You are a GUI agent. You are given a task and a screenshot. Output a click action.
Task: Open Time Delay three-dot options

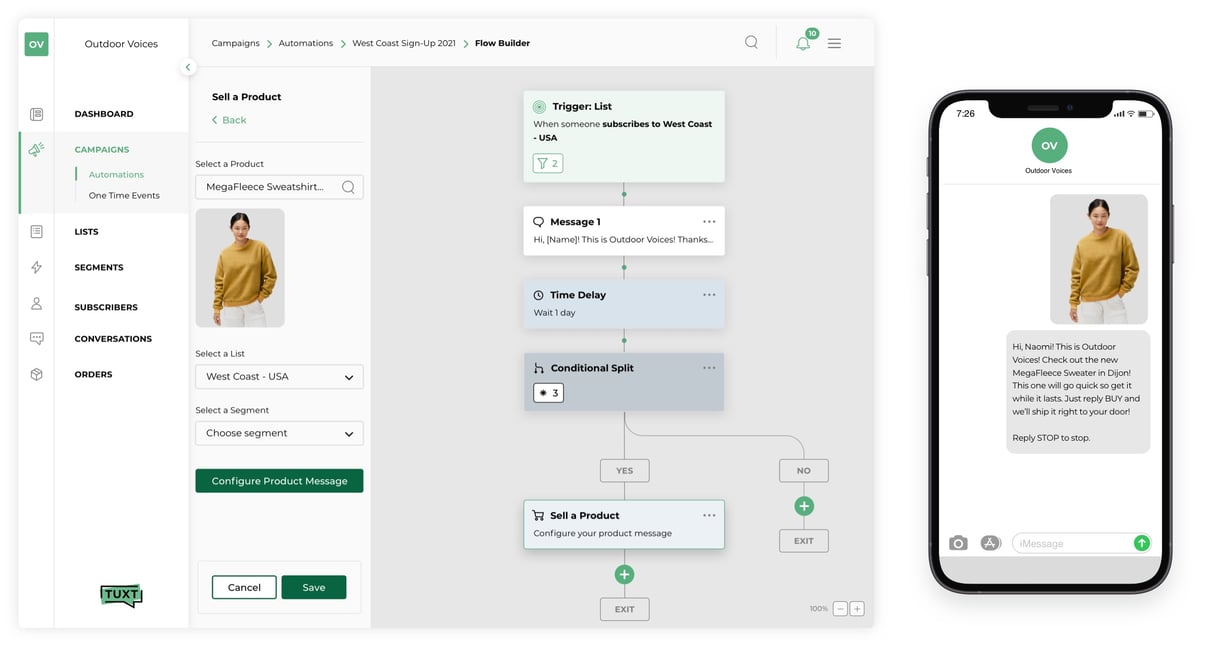pyautogui.click(x=709, y=294)
